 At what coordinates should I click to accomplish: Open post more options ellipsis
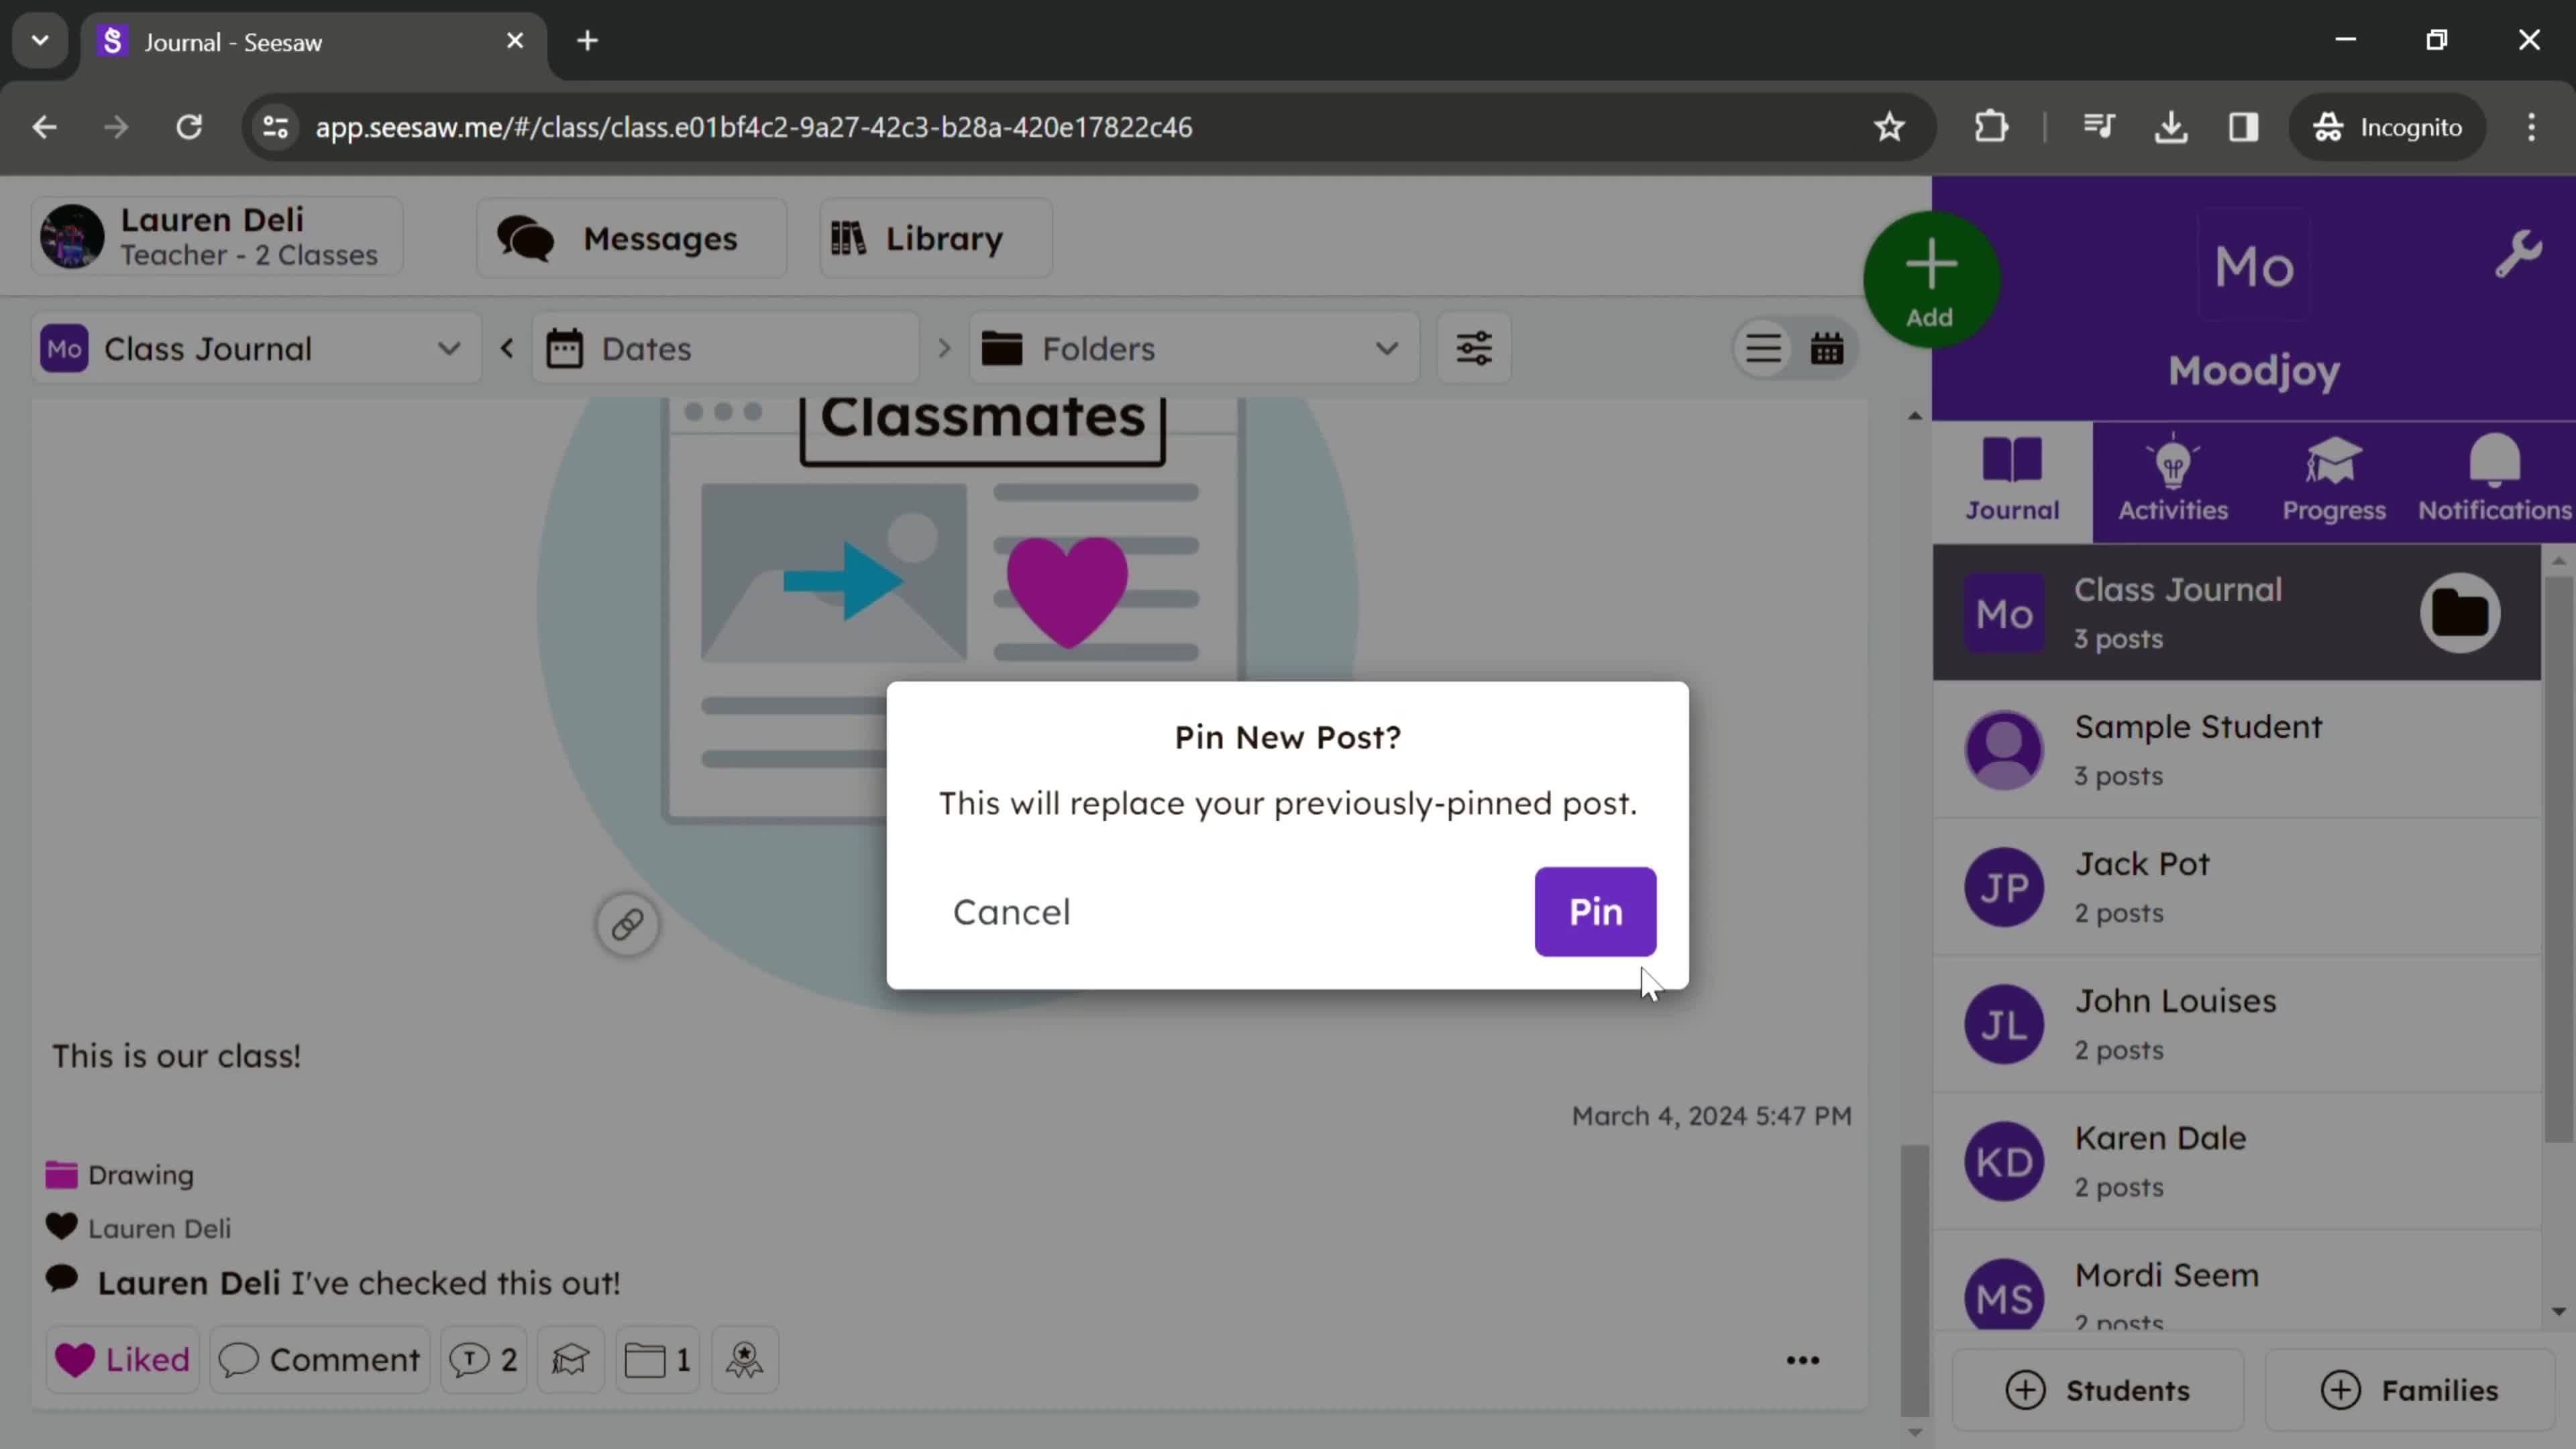tap(1802, 1360)
